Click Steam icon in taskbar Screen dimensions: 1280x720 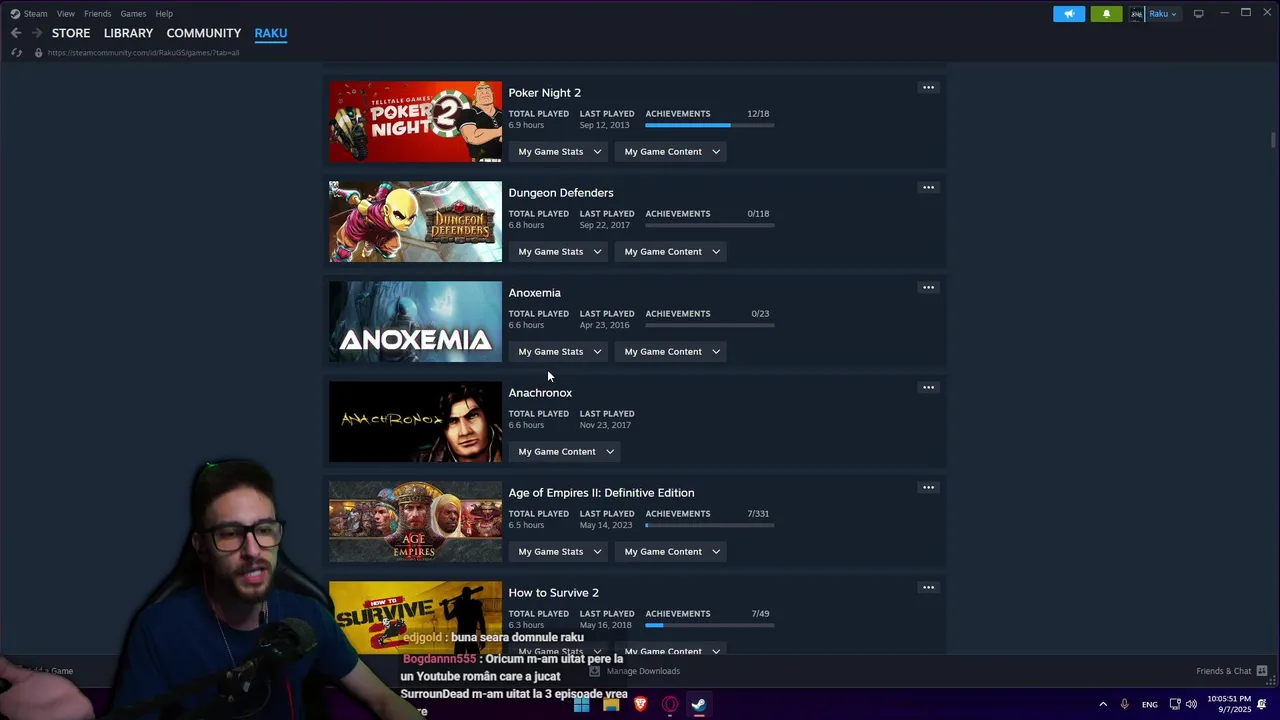(x=699, y=704)
